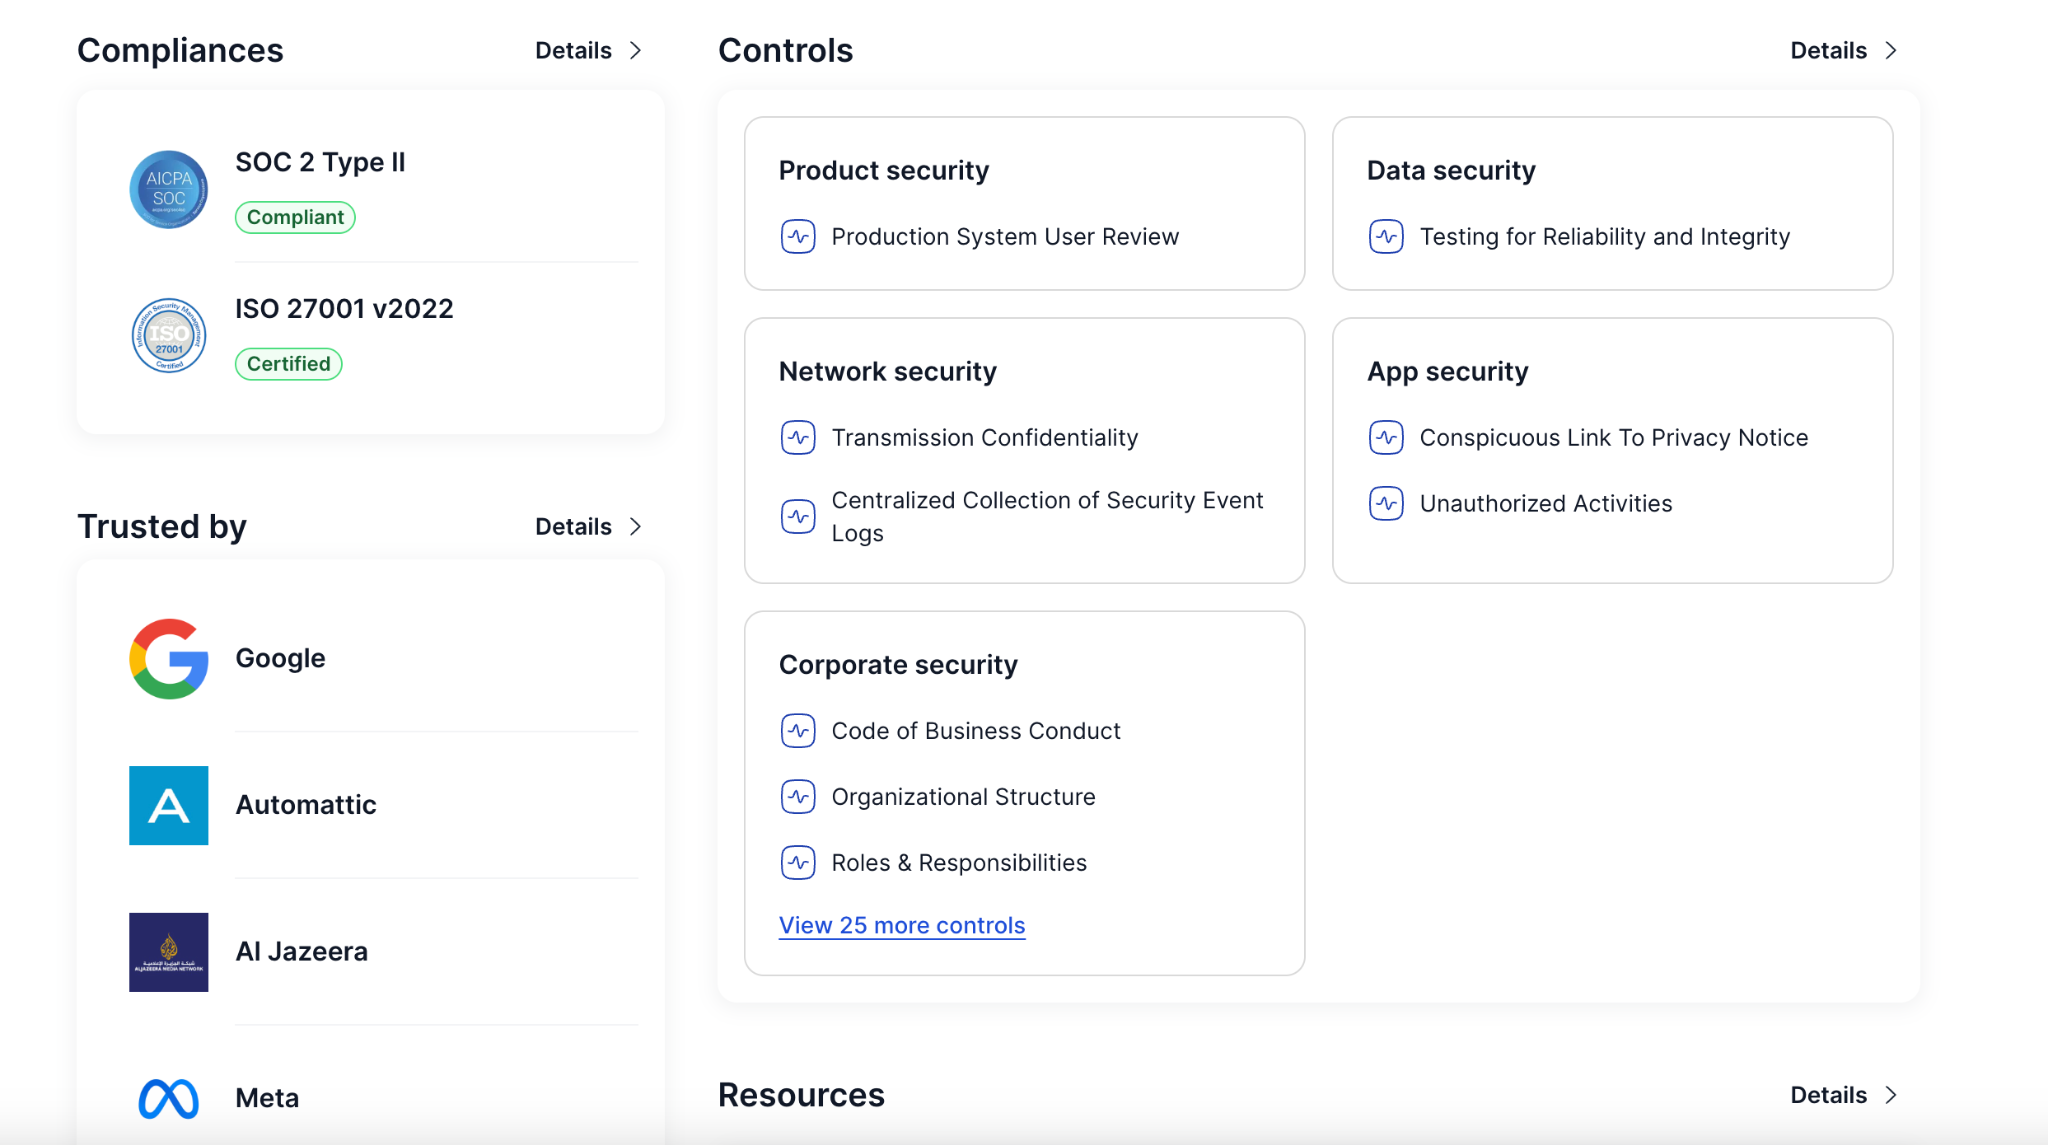Click icon beside Transmission Confidentiality

(x=798, y=438)
